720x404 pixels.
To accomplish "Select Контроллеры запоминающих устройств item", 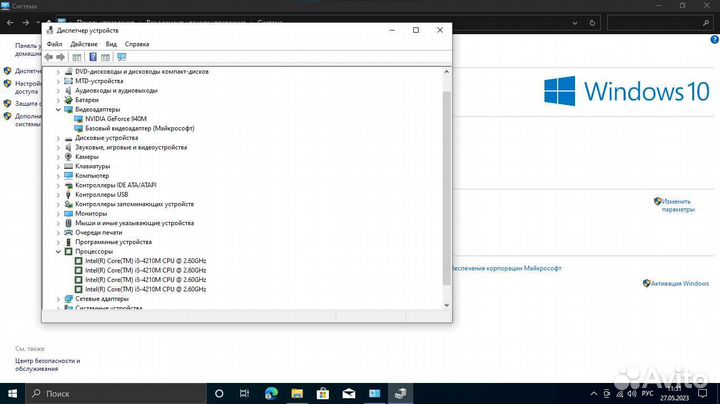I will 135,204.
